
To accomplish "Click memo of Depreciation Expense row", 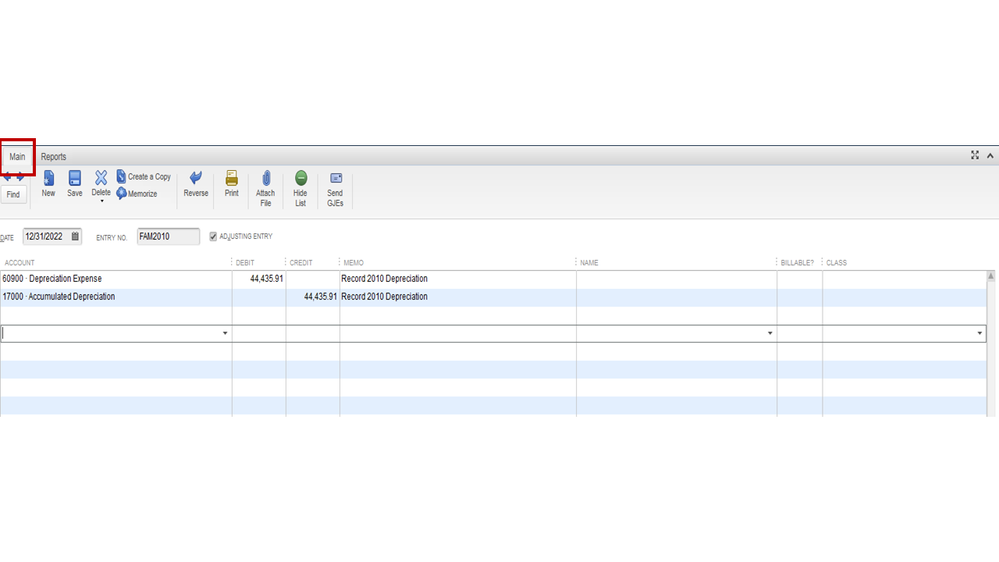I will [384, 279].
